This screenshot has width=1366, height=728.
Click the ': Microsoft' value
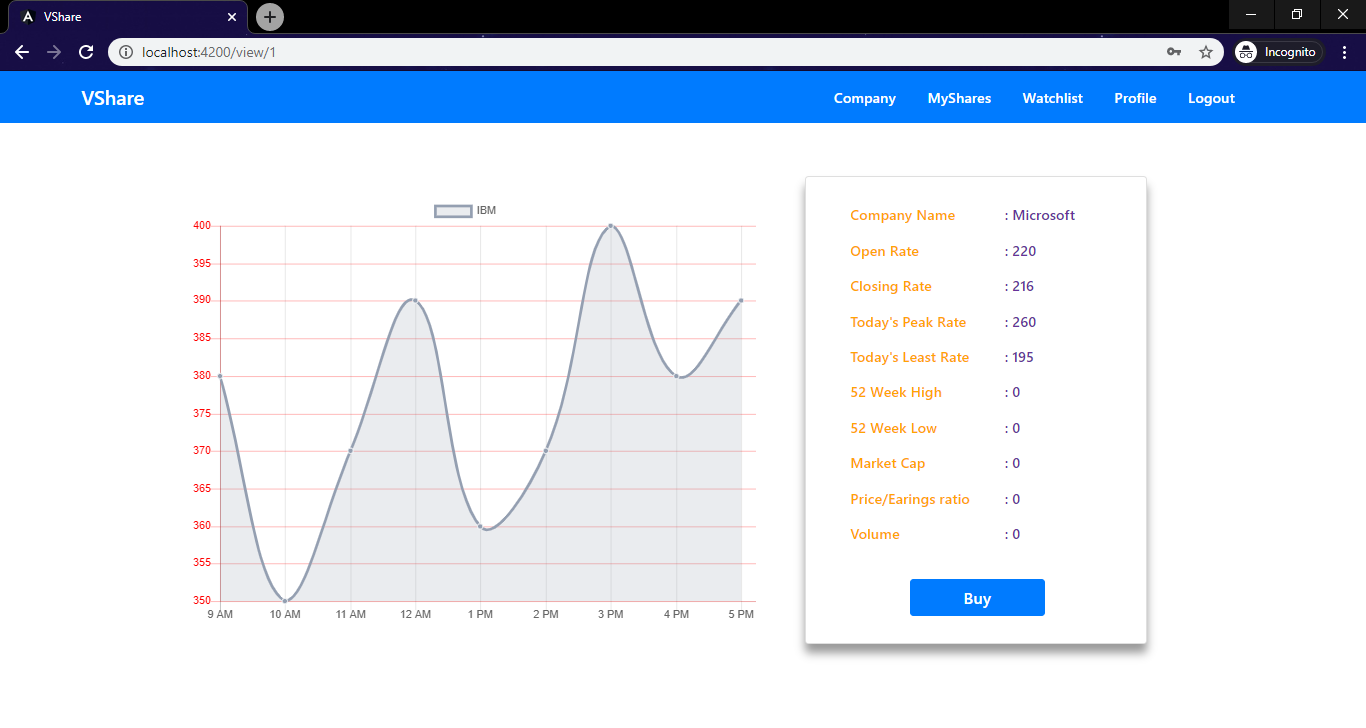pyautogui.click(x=1040, y=215)
